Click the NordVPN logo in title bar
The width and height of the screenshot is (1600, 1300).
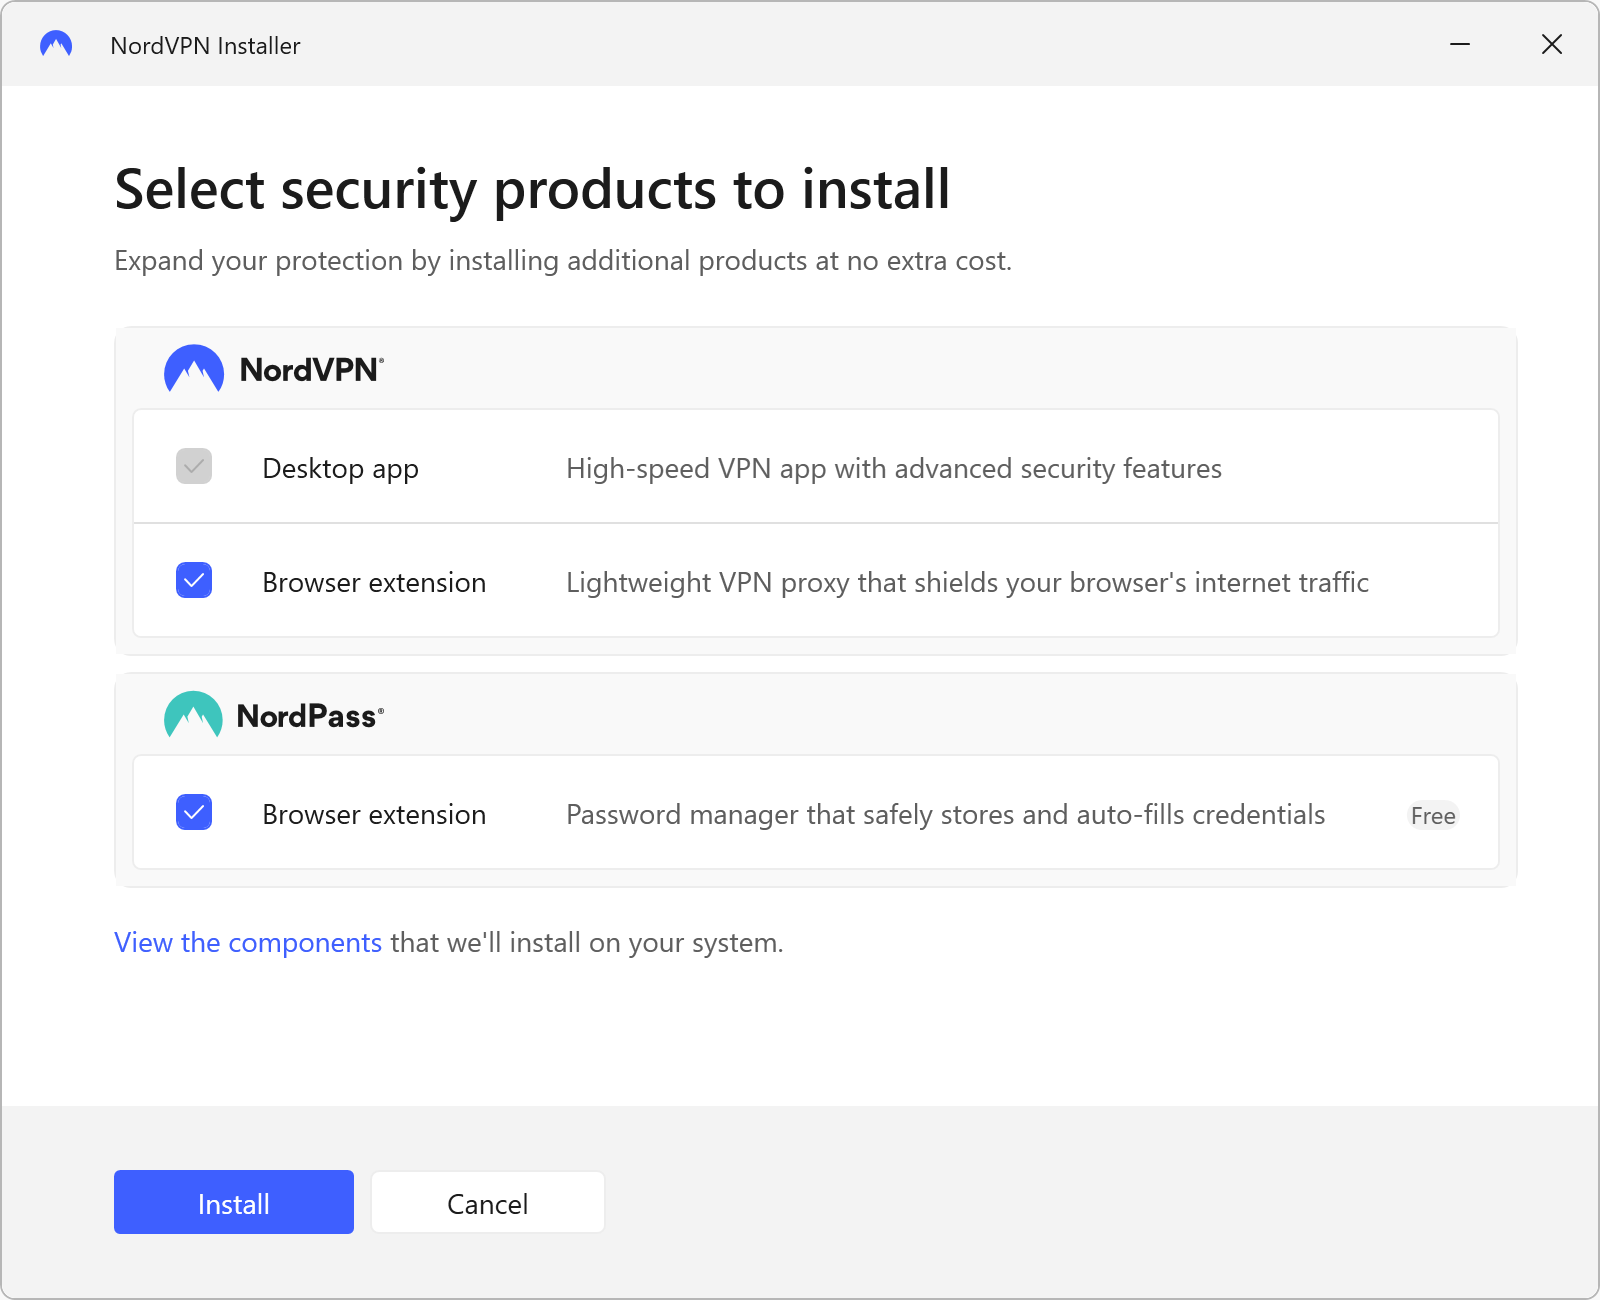tap(56, 45)
